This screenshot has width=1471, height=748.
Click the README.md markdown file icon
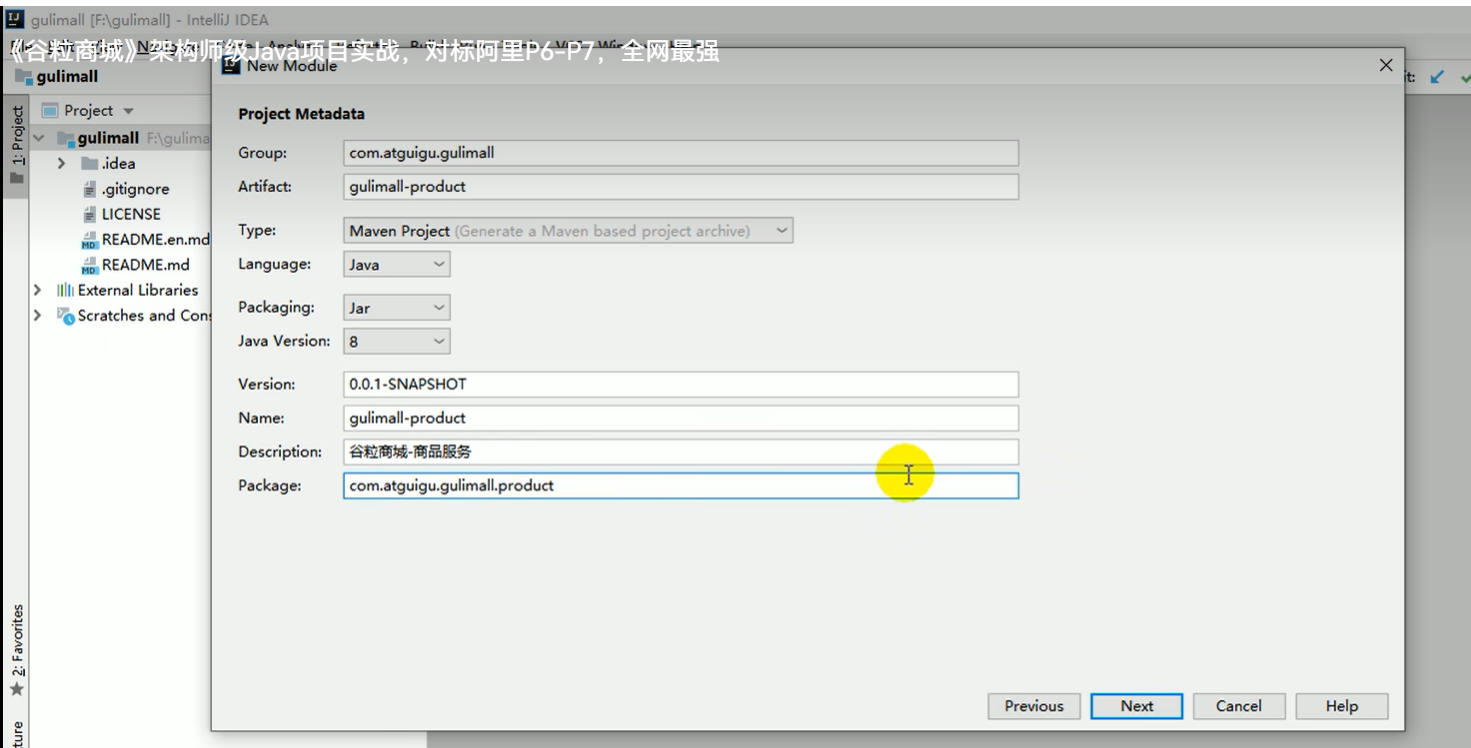[90, 265]
